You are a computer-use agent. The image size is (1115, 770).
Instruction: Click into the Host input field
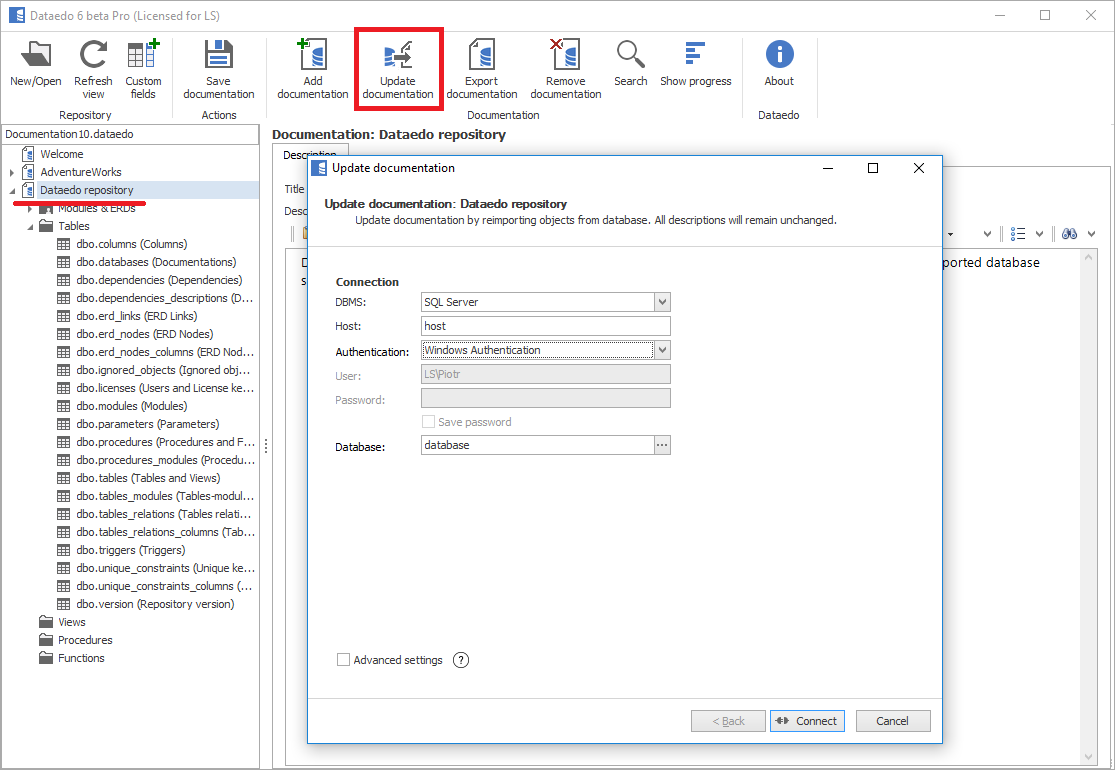pyautogui.click(x=545, y=326)
